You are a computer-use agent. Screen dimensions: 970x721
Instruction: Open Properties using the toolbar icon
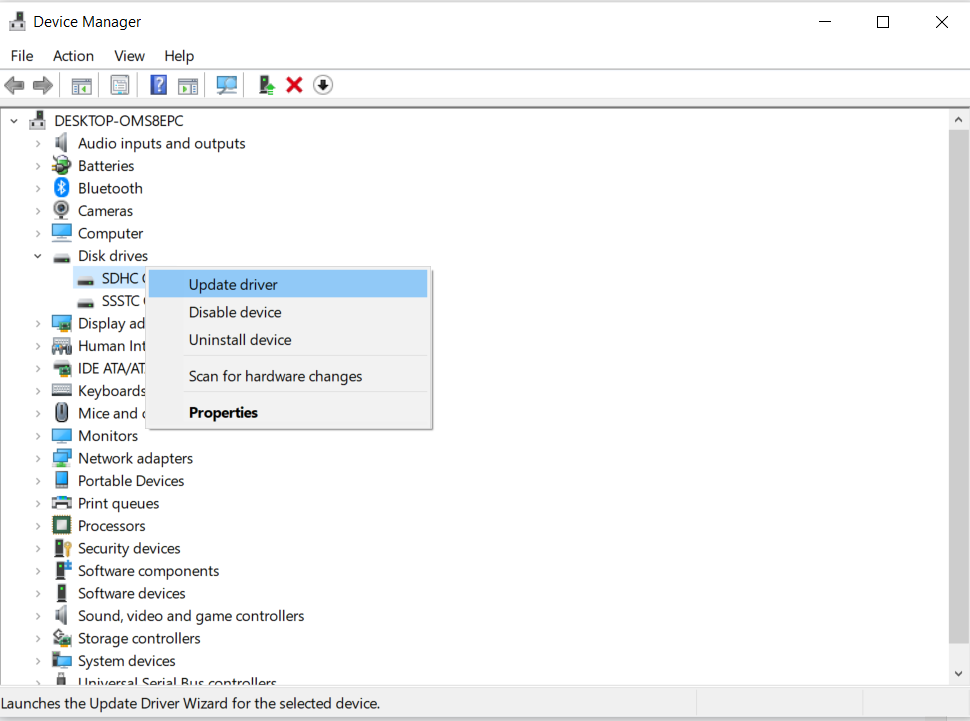point(119,84)
